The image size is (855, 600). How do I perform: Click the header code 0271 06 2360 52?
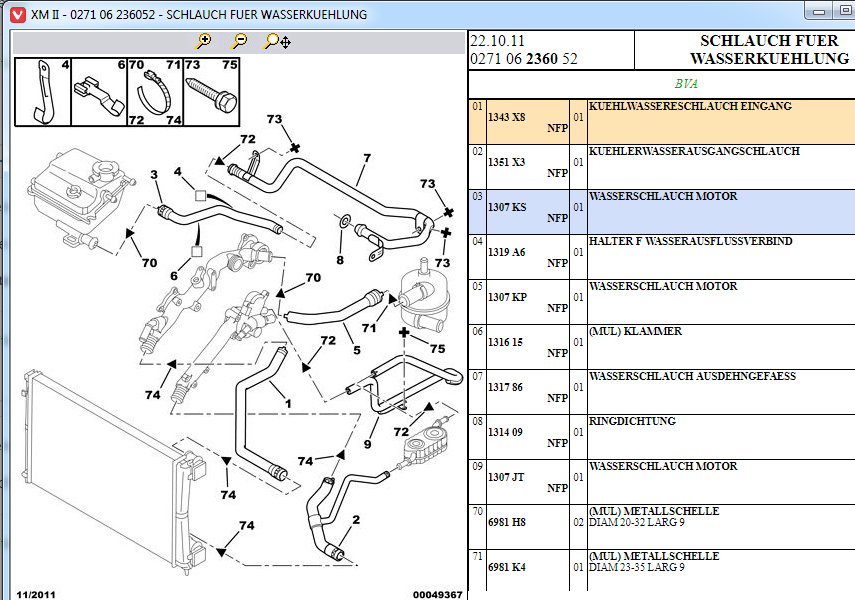pyautogui.click(x=523, y=59)
